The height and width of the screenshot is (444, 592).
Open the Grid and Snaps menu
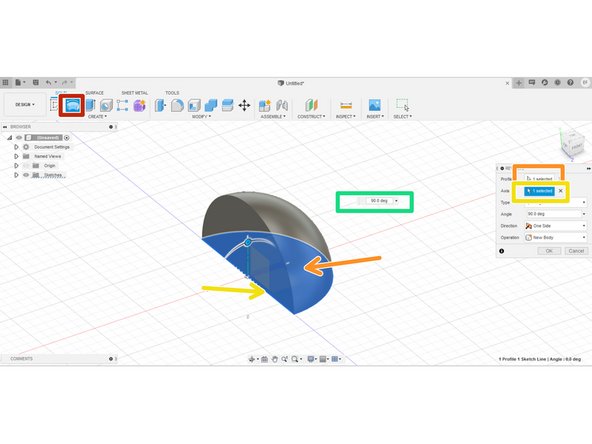click(x=323, y=359)
